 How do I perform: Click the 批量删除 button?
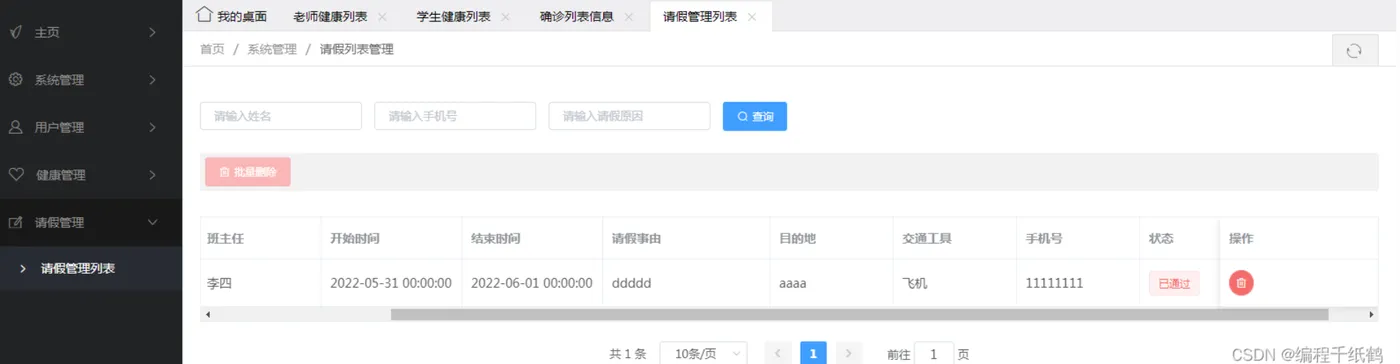(x=248, y=172)
